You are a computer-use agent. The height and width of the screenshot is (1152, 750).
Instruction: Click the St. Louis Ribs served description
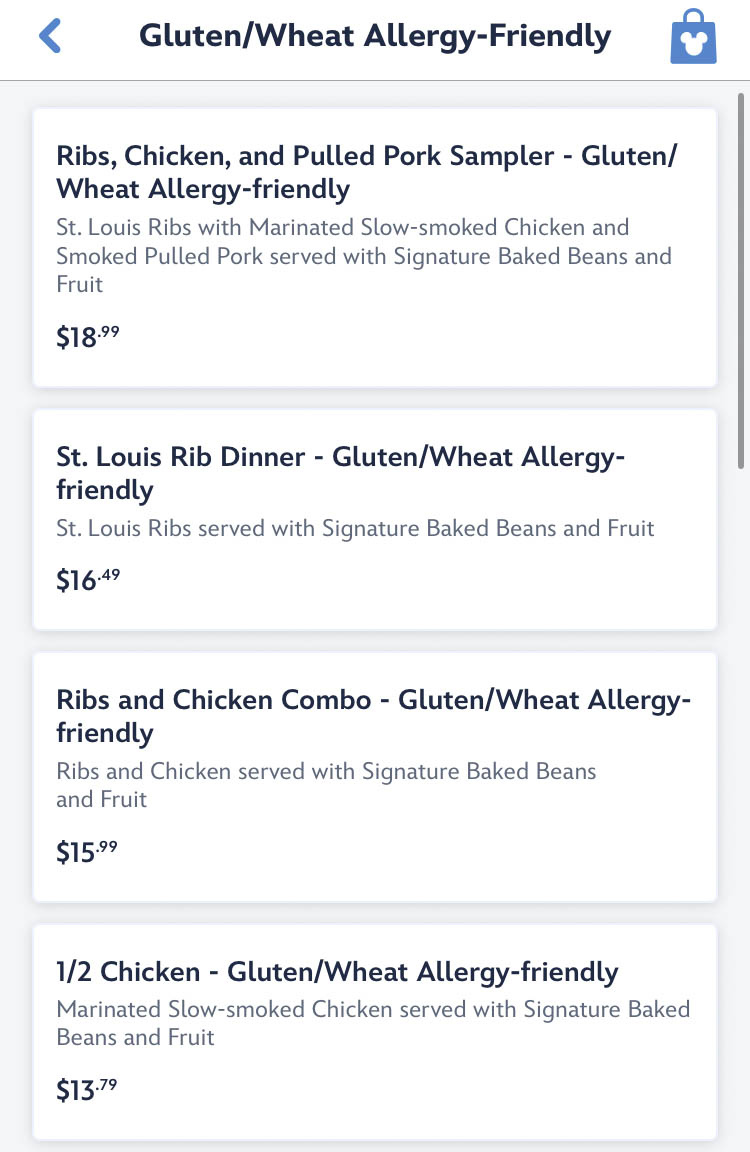(x=355, y=528)
